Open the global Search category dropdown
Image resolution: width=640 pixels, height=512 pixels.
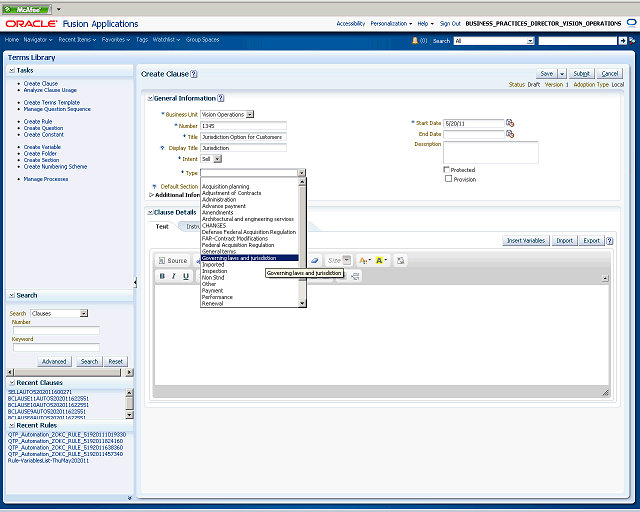coord(531,41)
